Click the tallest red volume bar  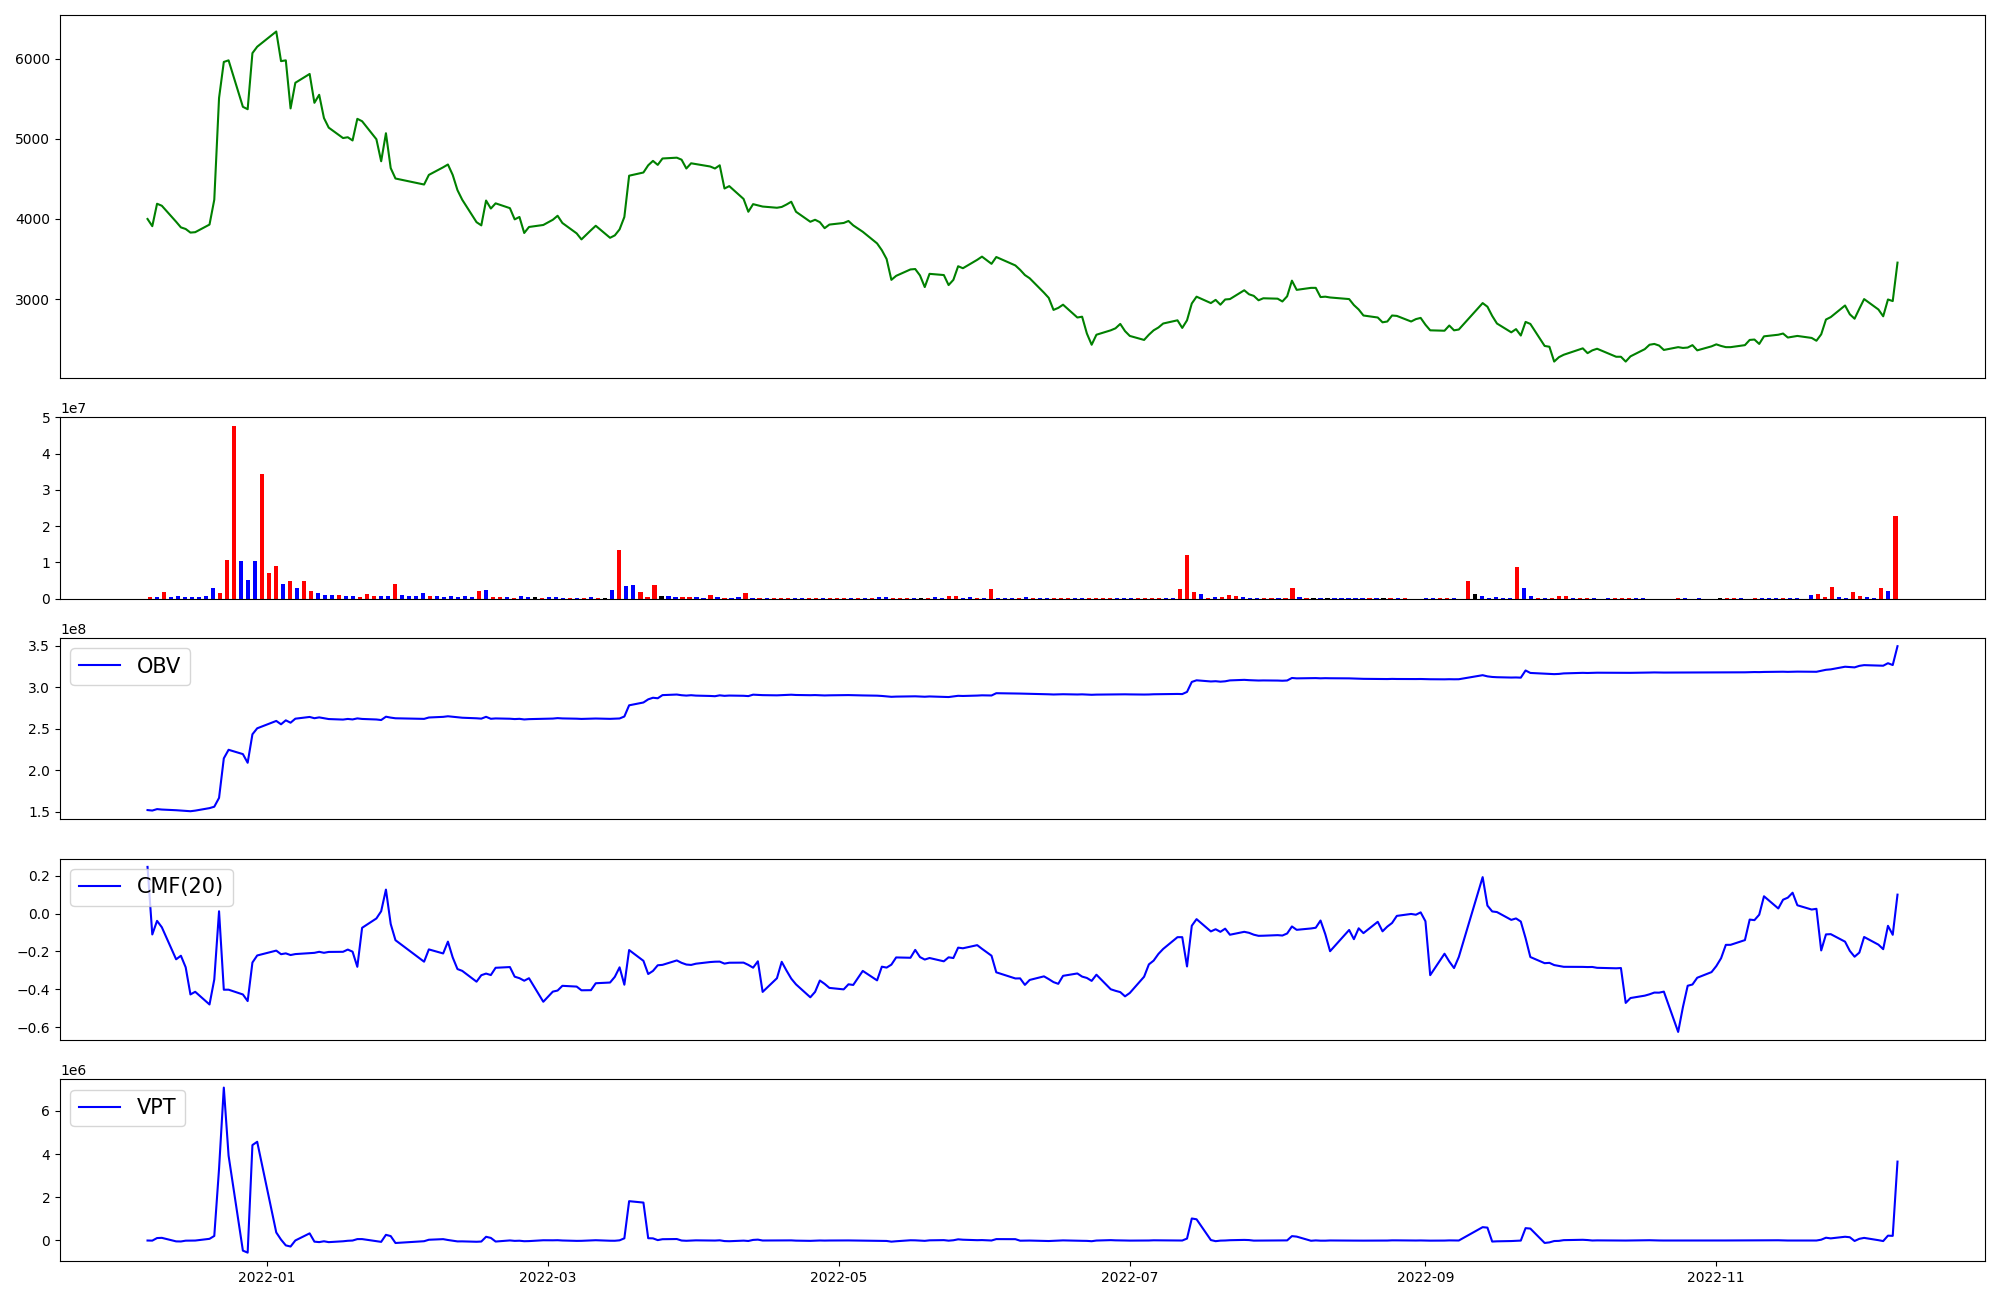point(234,512)
